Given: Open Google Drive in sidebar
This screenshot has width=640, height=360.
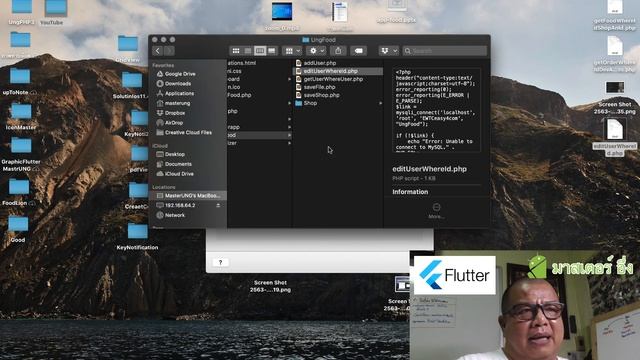Looking at the screenshot, I should tap(180, 74).
